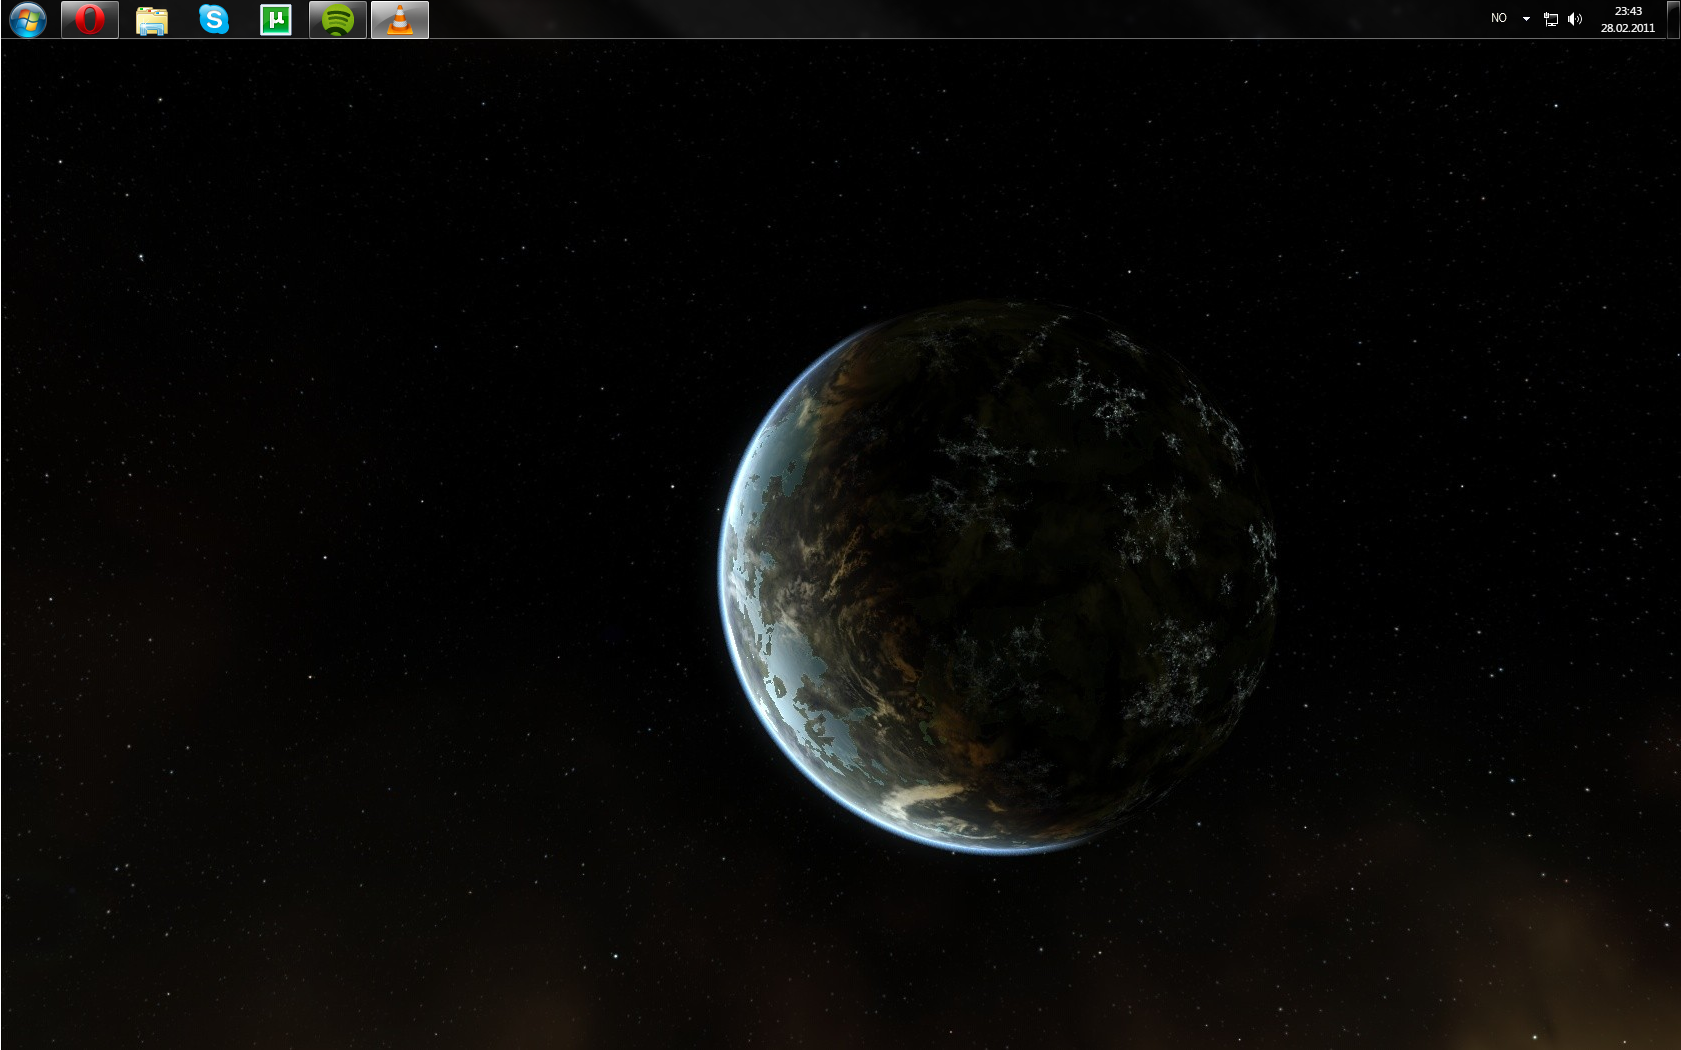Open the Windows Start menu orb
The image size is (1681, 1050).
click(x=27, y=19)
